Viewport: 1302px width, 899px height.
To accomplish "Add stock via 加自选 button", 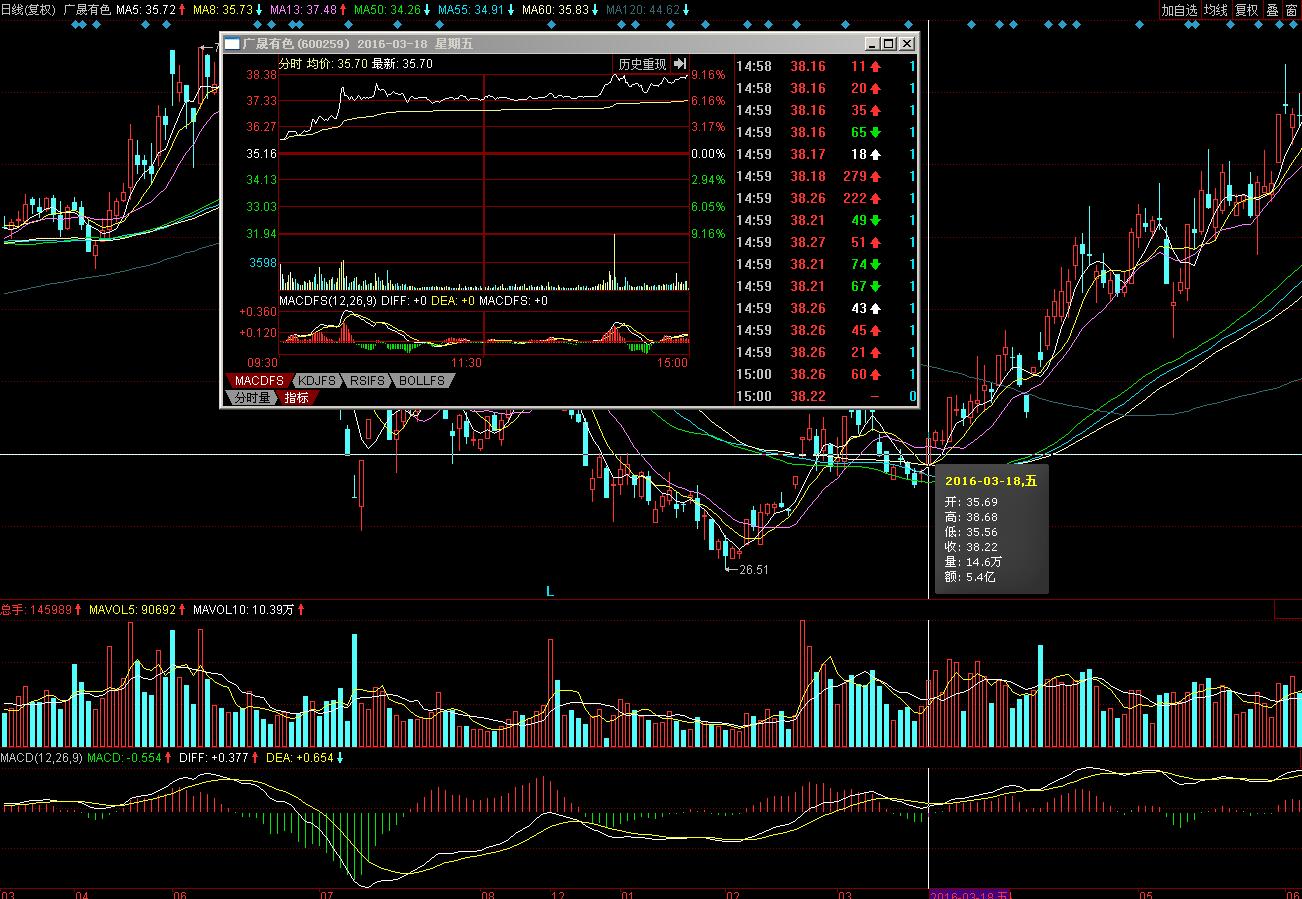I will pyautogui.click(x=1178, y=10).
